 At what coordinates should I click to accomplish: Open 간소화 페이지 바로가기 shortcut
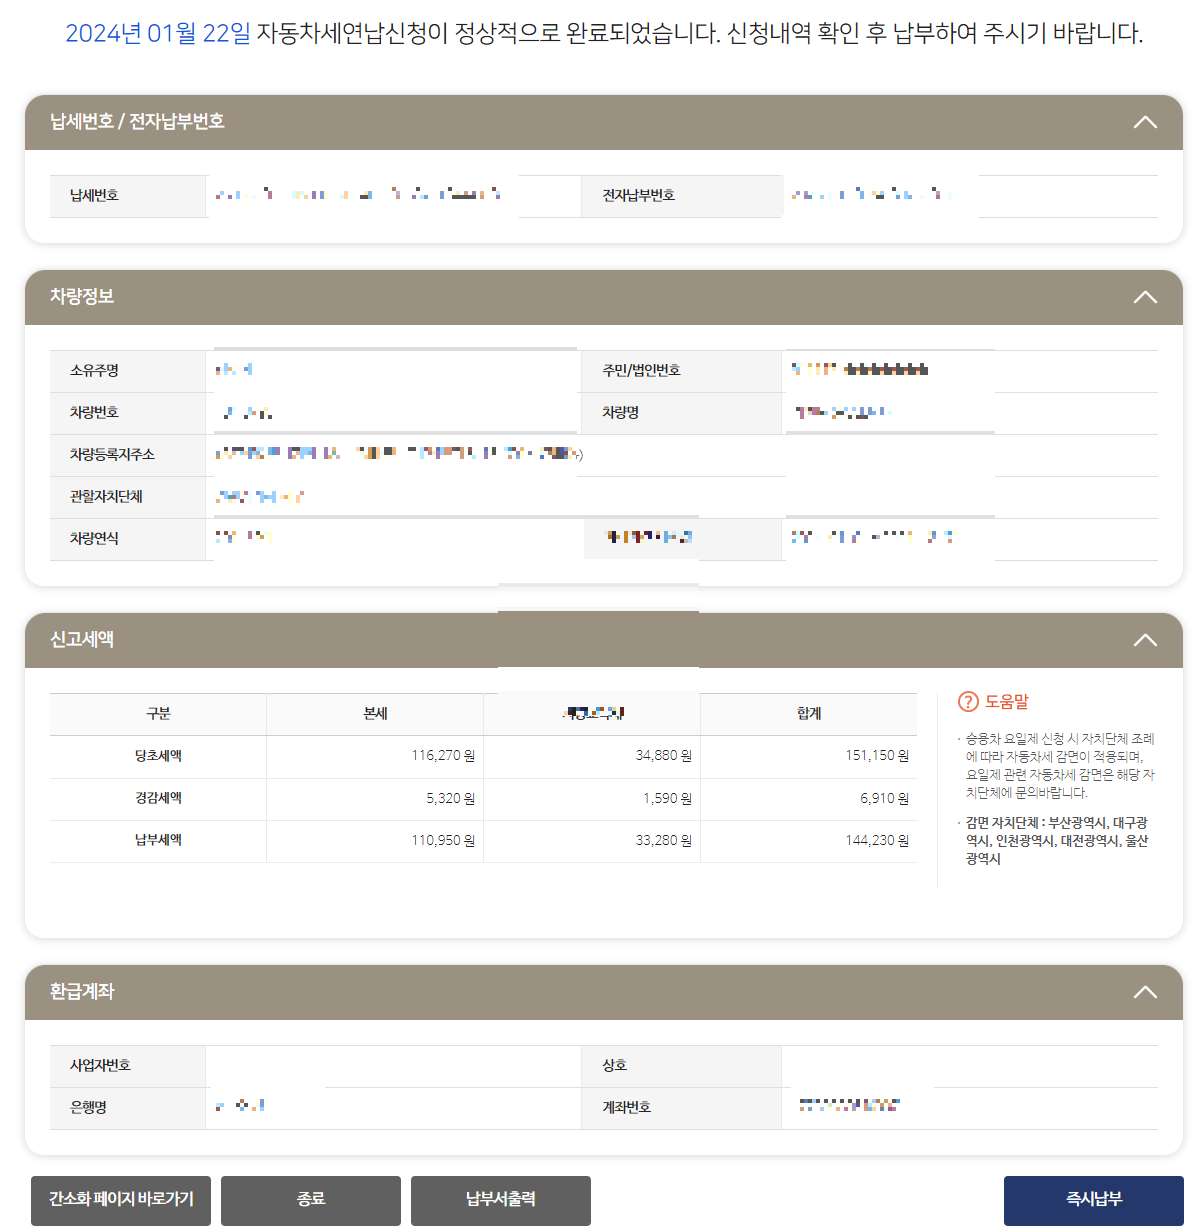point(120,1200)
